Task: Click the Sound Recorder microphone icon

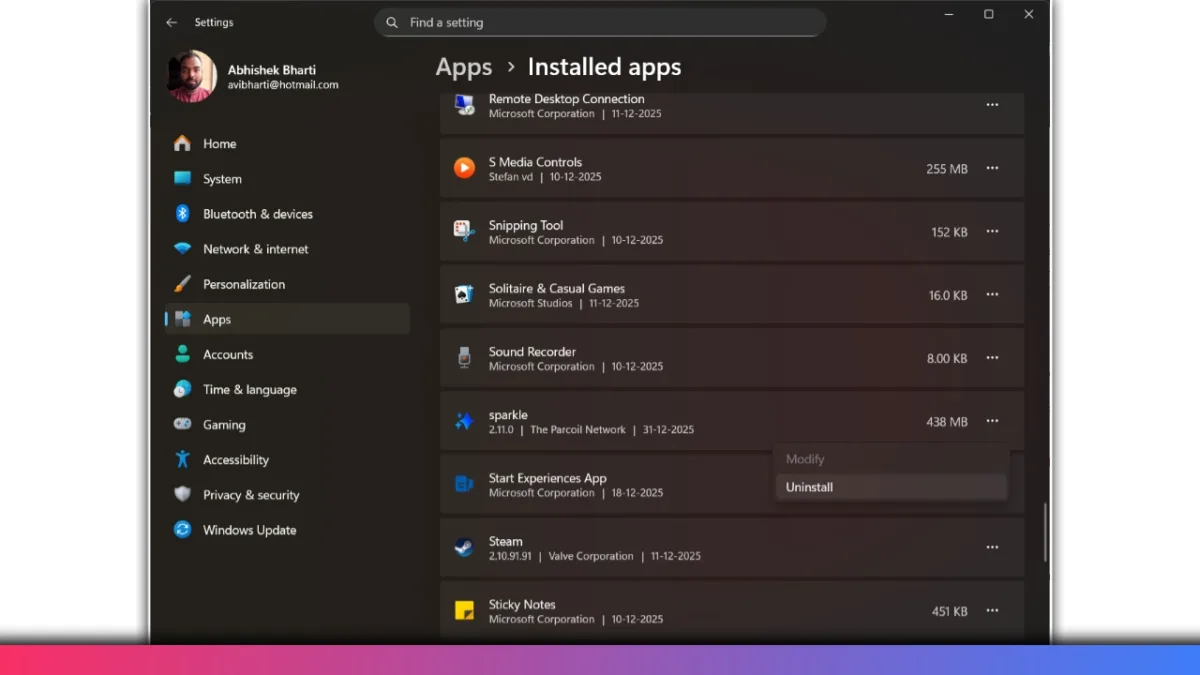Action: [464, 357]
